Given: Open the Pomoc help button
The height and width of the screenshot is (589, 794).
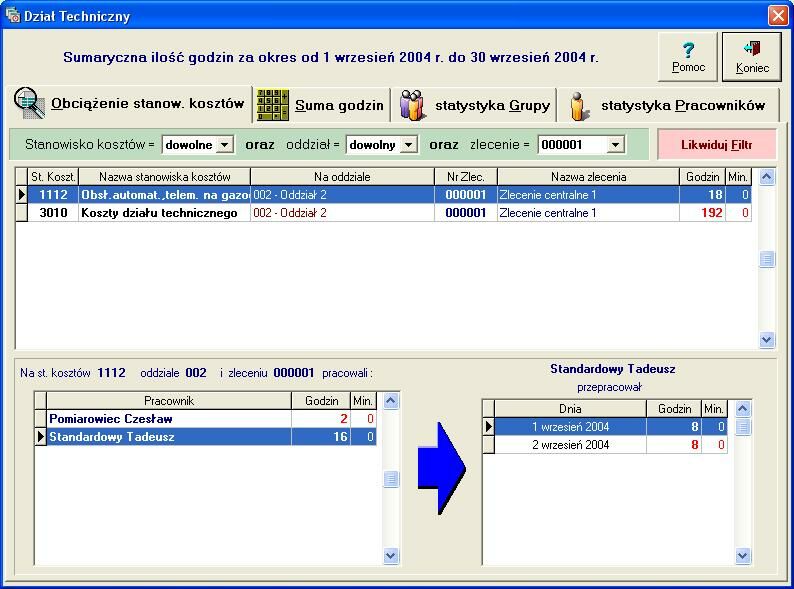Looking at the screenshot, I should [x=688, y=57].
